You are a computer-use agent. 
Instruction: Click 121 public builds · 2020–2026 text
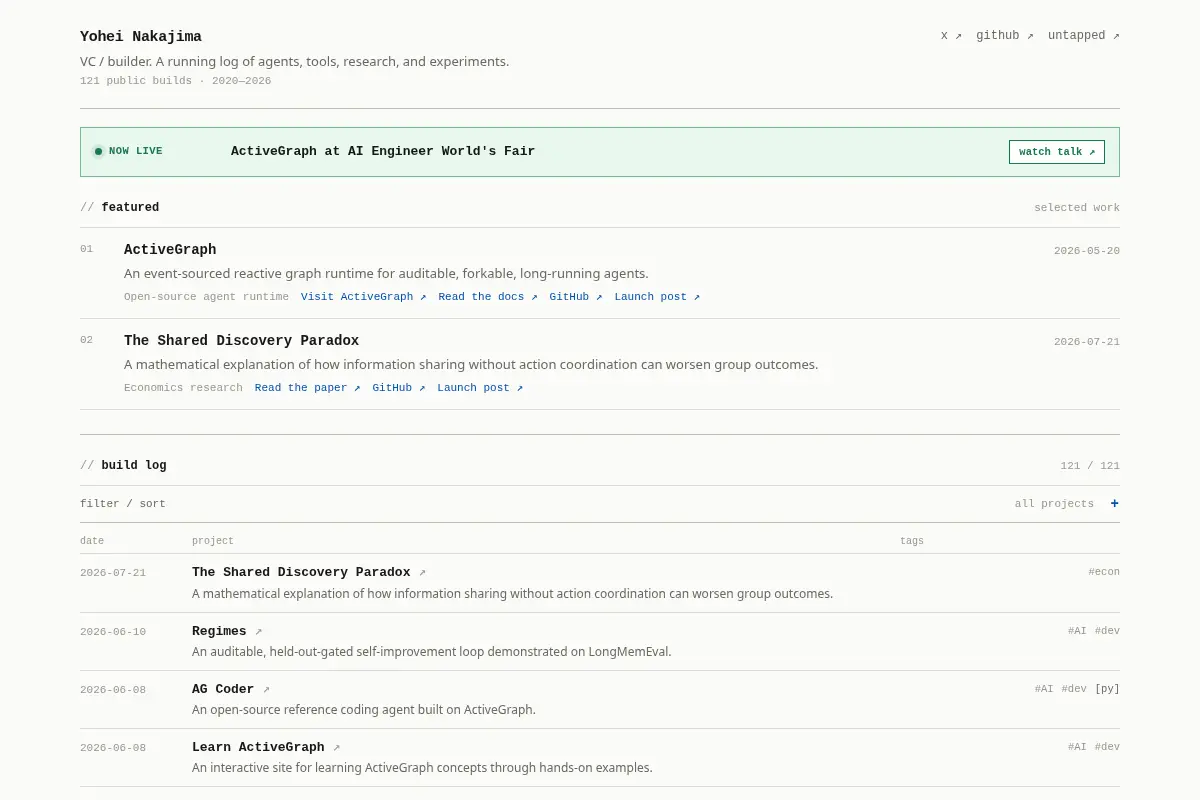[x=175, y=81]
